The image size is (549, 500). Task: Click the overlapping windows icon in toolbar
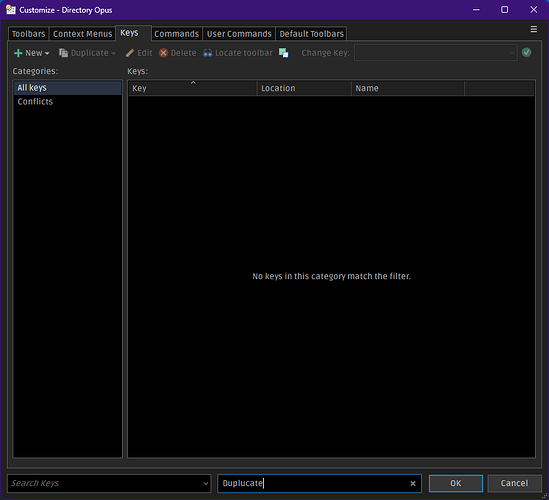[x=284, y=53]
